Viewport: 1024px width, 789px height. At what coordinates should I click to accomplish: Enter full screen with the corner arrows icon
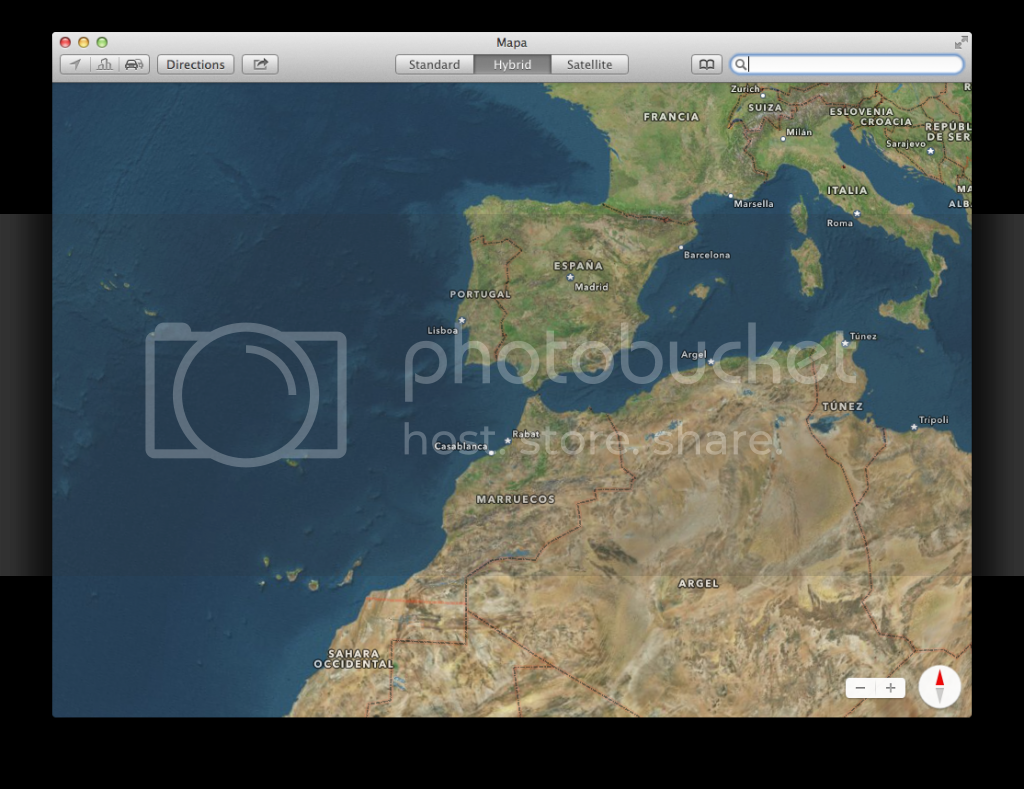(x=961, y=42)
